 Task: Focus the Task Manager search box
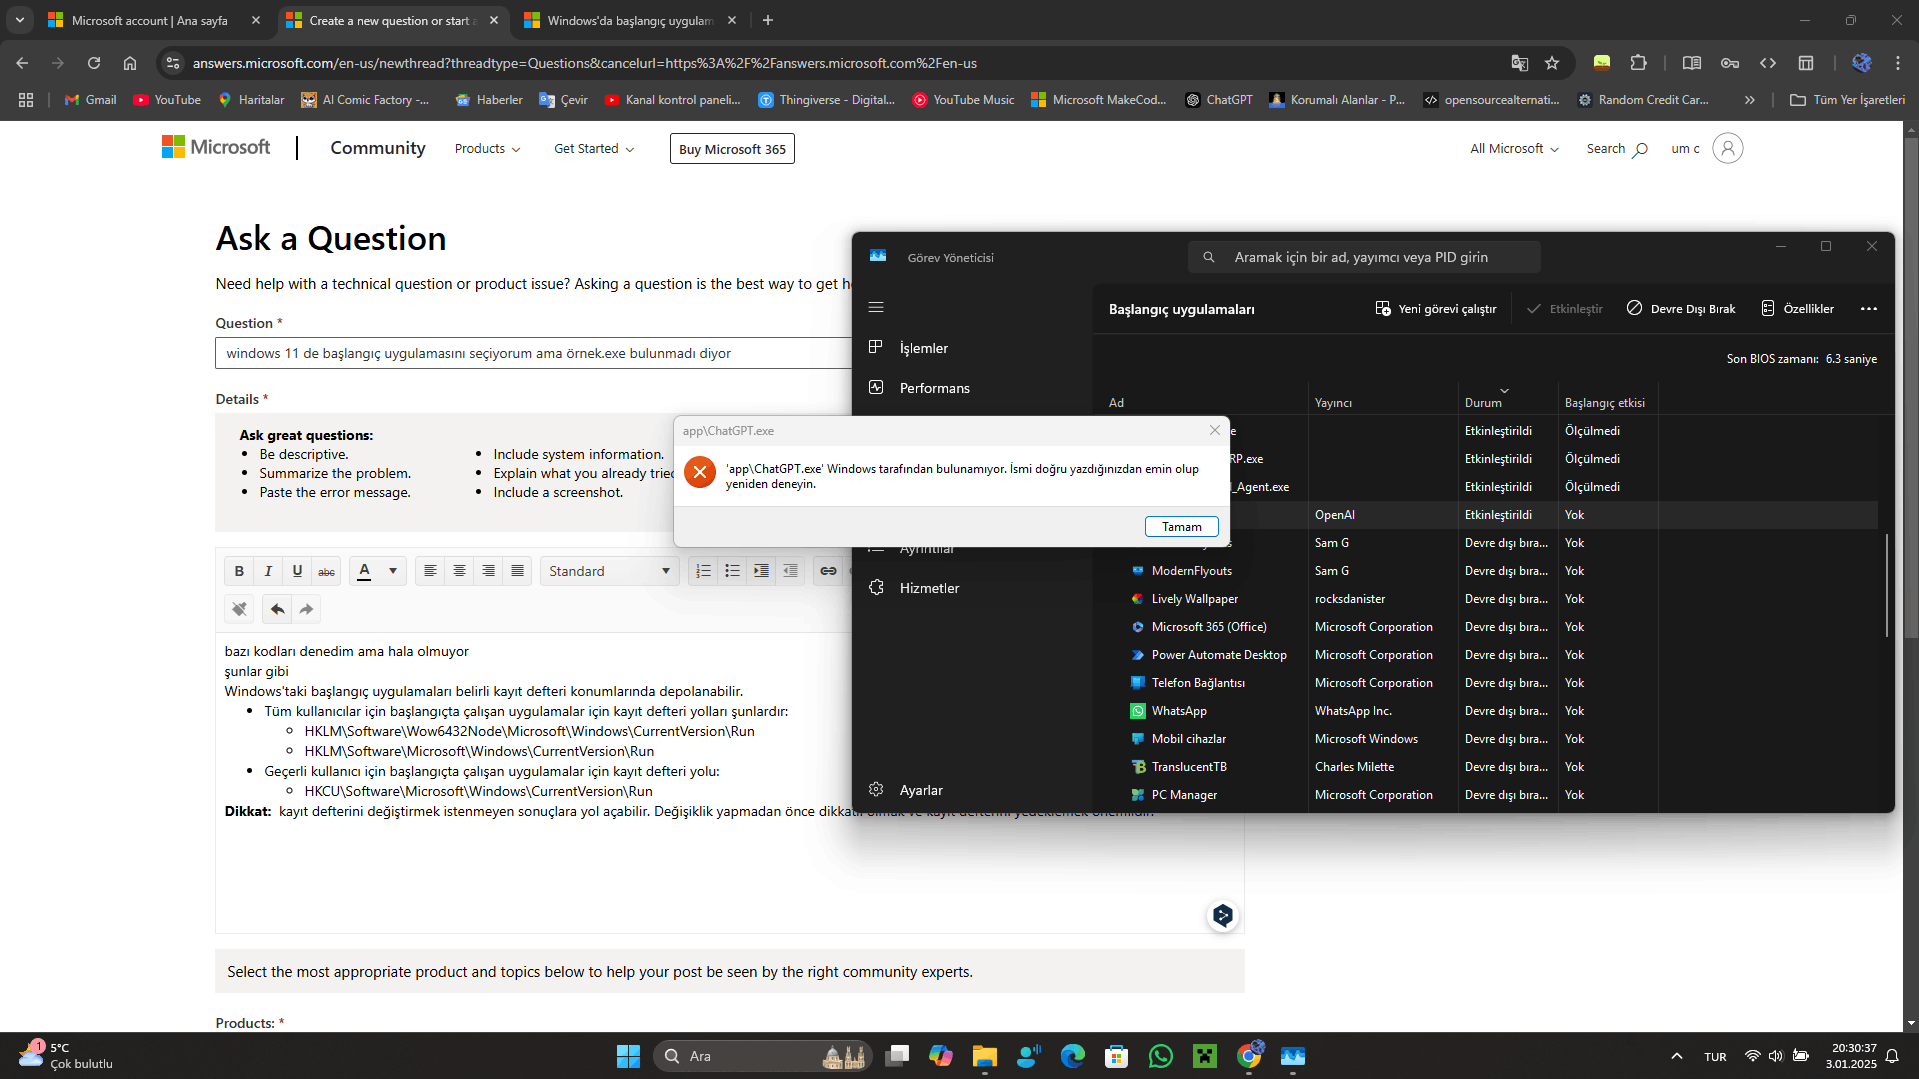tap(1364, 257)
